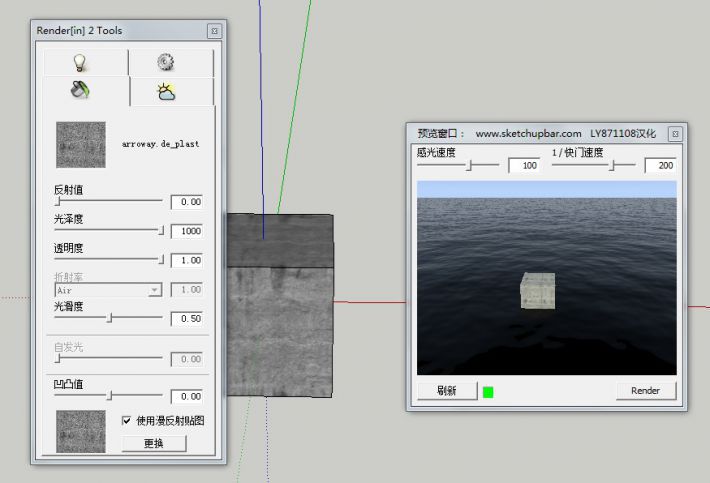Switch to the sun and cloud environment tab

(166, 91)
